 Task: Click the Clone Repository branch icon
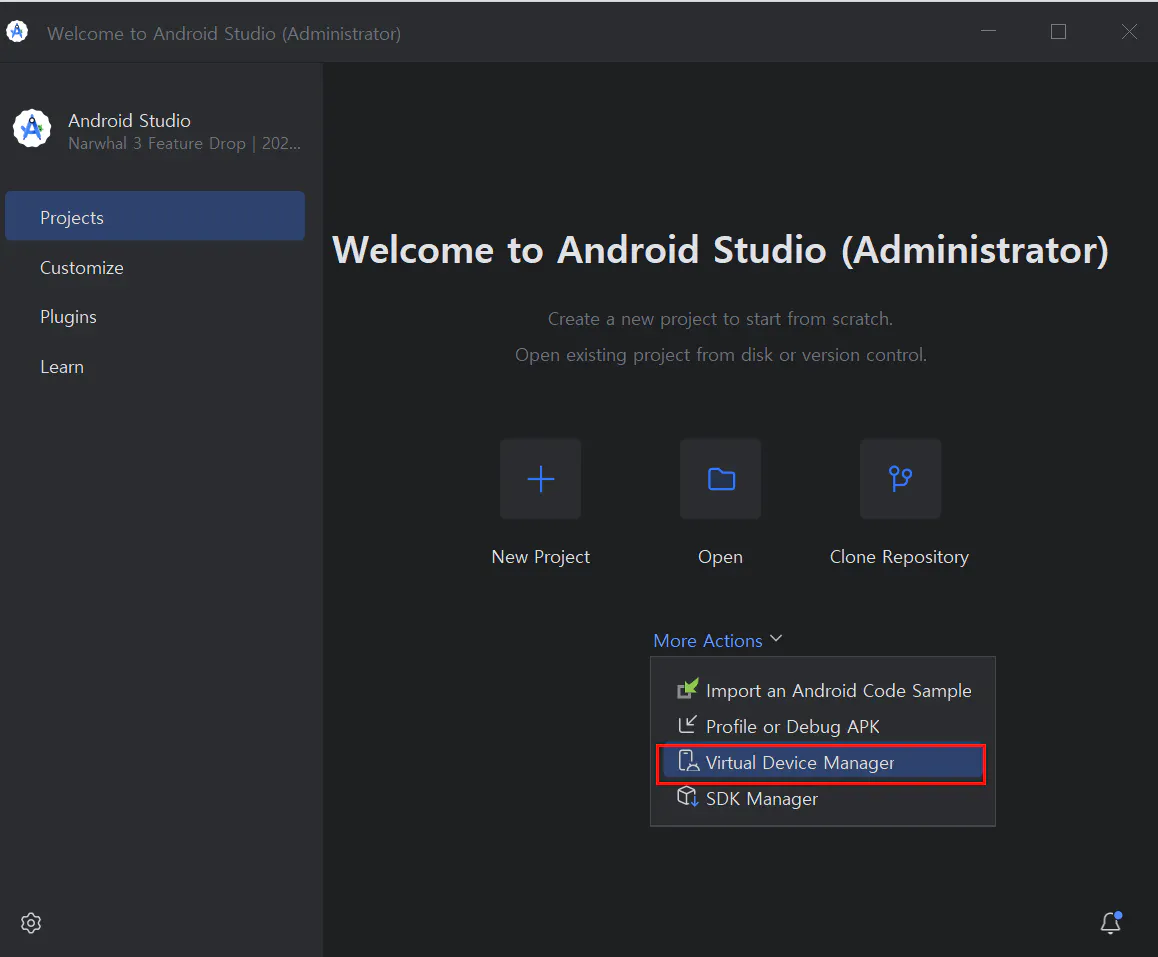900,478
